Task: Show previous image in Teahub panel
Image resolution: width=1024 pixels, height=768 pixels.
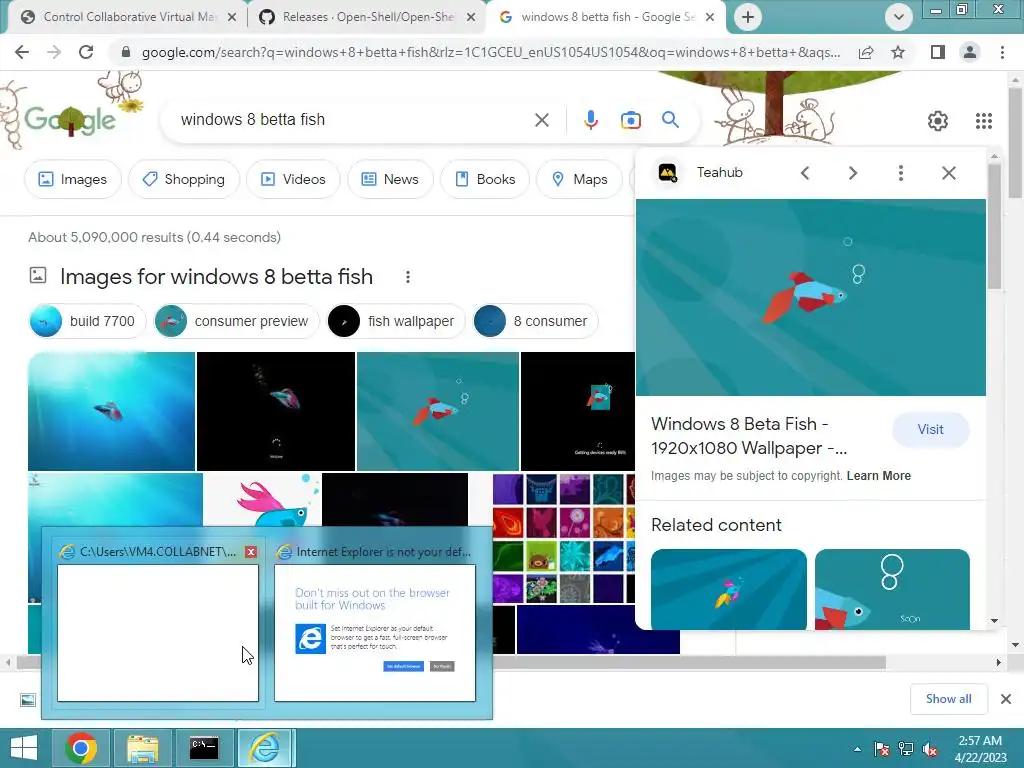Action: 805,173
